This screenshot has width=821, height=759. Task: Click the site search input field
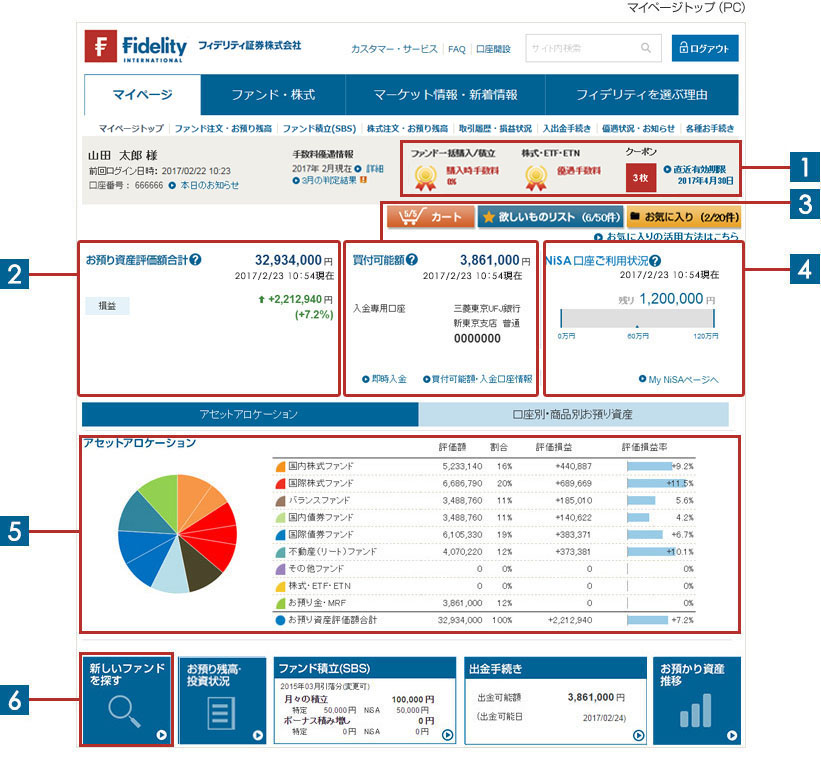593,48
